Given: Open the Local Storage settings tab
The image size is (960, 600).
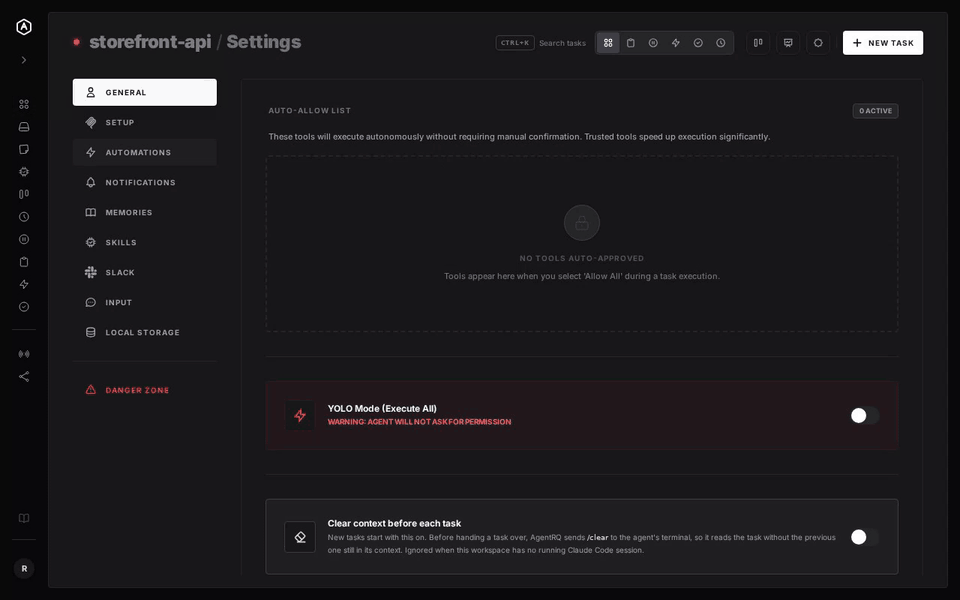Looking at the screenshot, I should (144, 332).
